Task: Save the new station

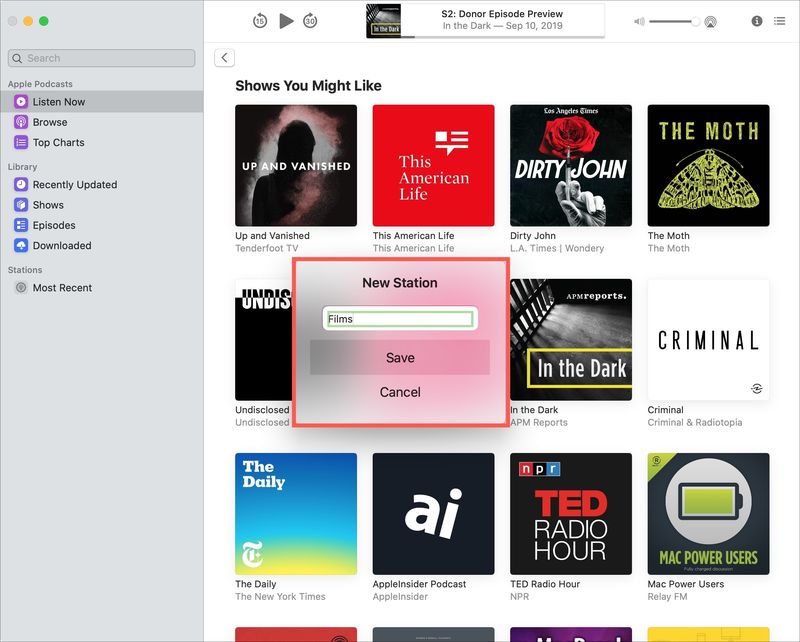Action: pyautogui.click(x=400, y=357)
